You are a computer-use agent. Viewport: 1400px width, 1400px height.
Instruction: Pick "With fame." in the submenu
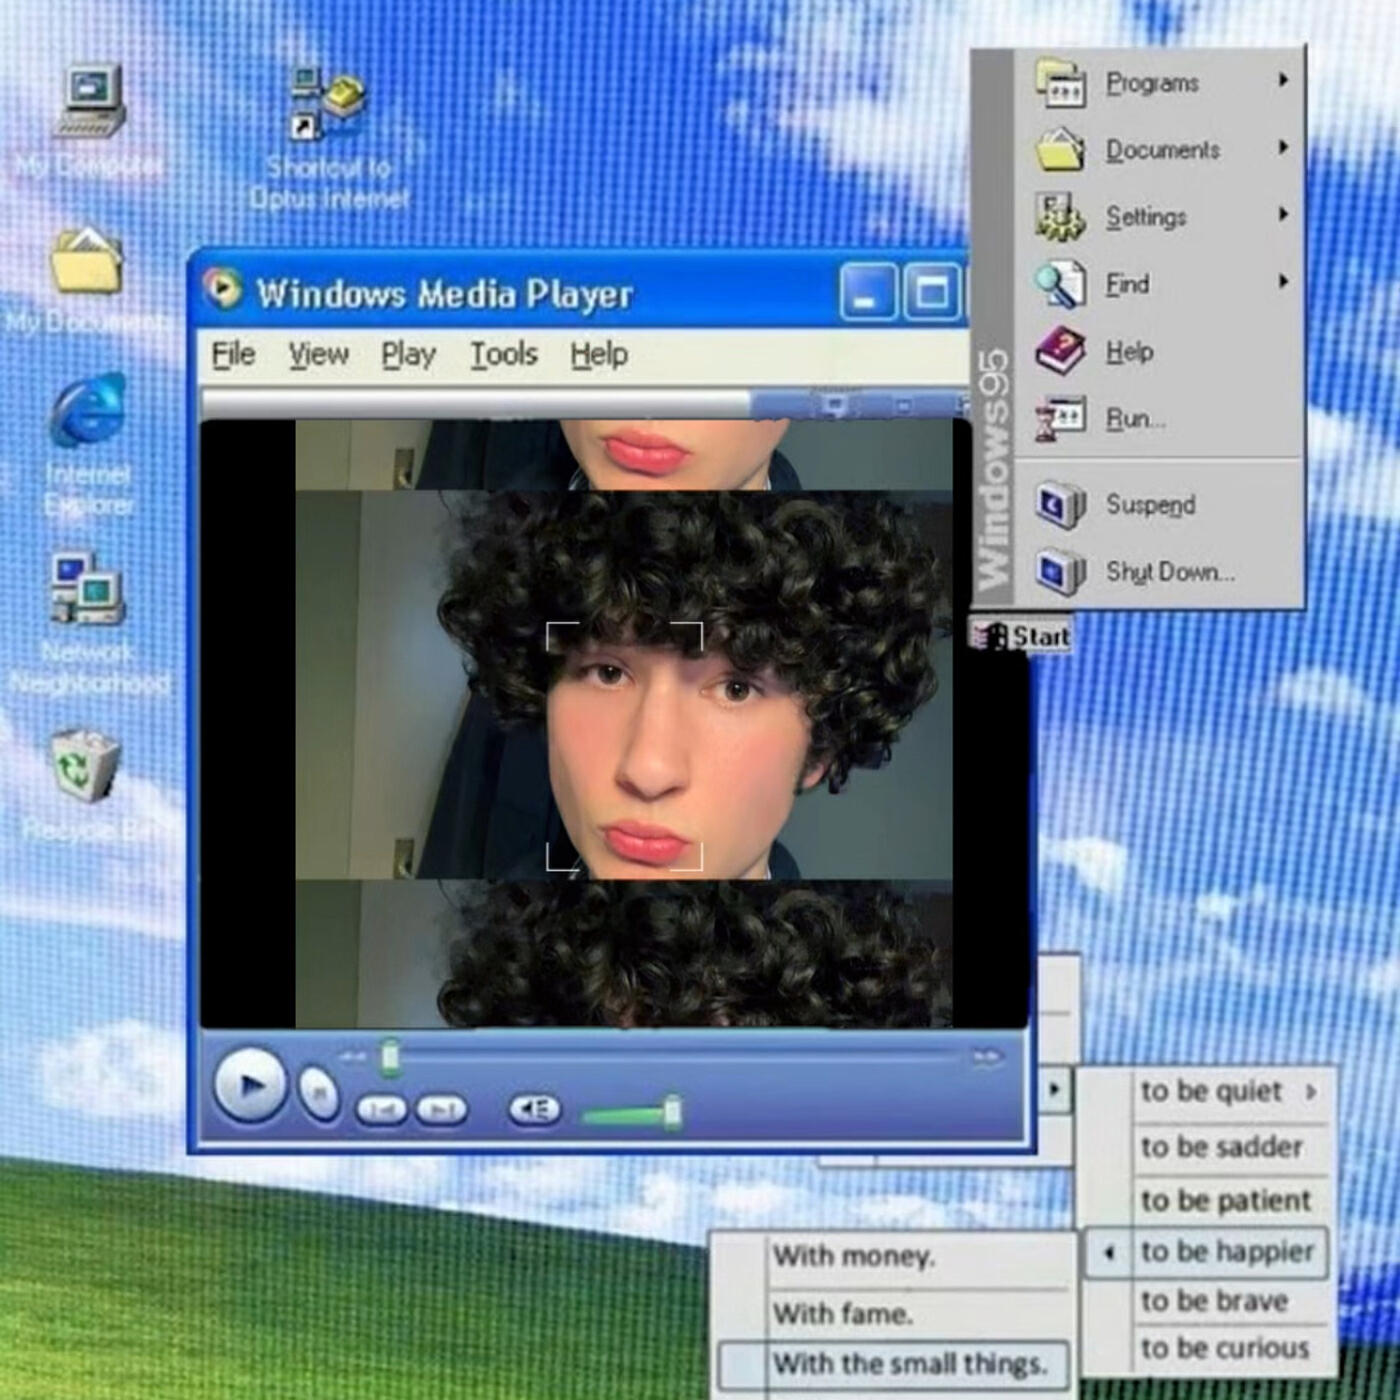point(843,1313)
